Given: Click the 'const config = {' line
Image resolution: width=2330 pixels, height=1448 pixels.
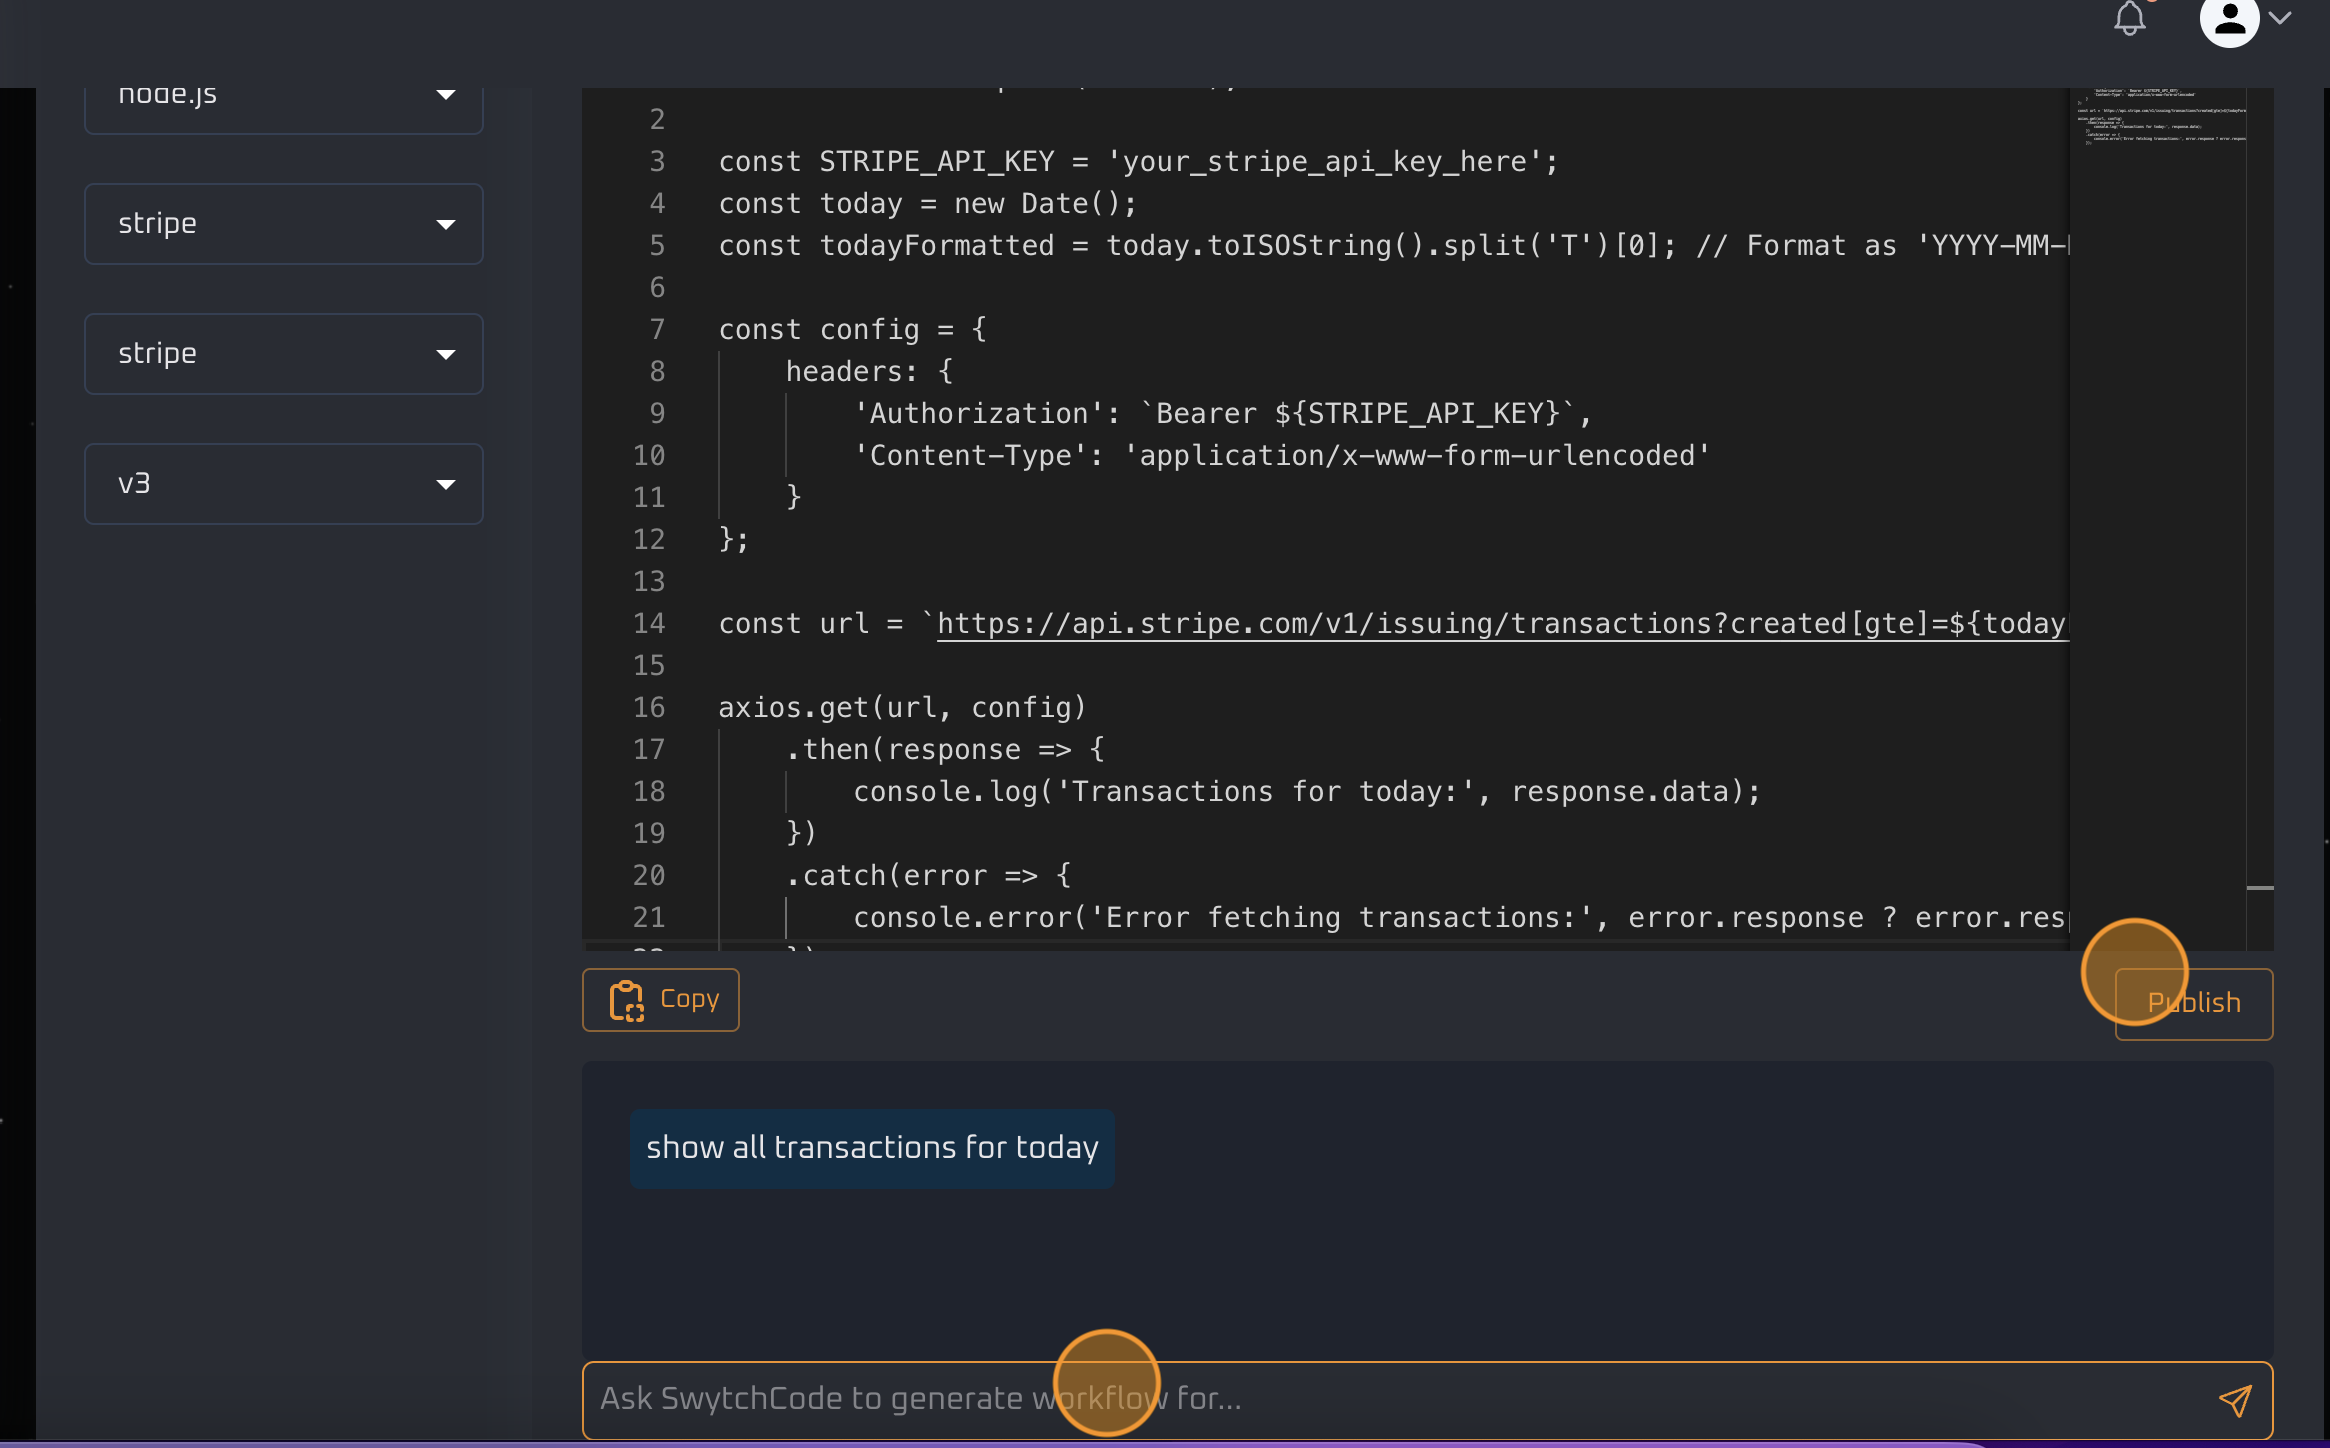Looking at the screenshot, I should [x=852, y=330].
